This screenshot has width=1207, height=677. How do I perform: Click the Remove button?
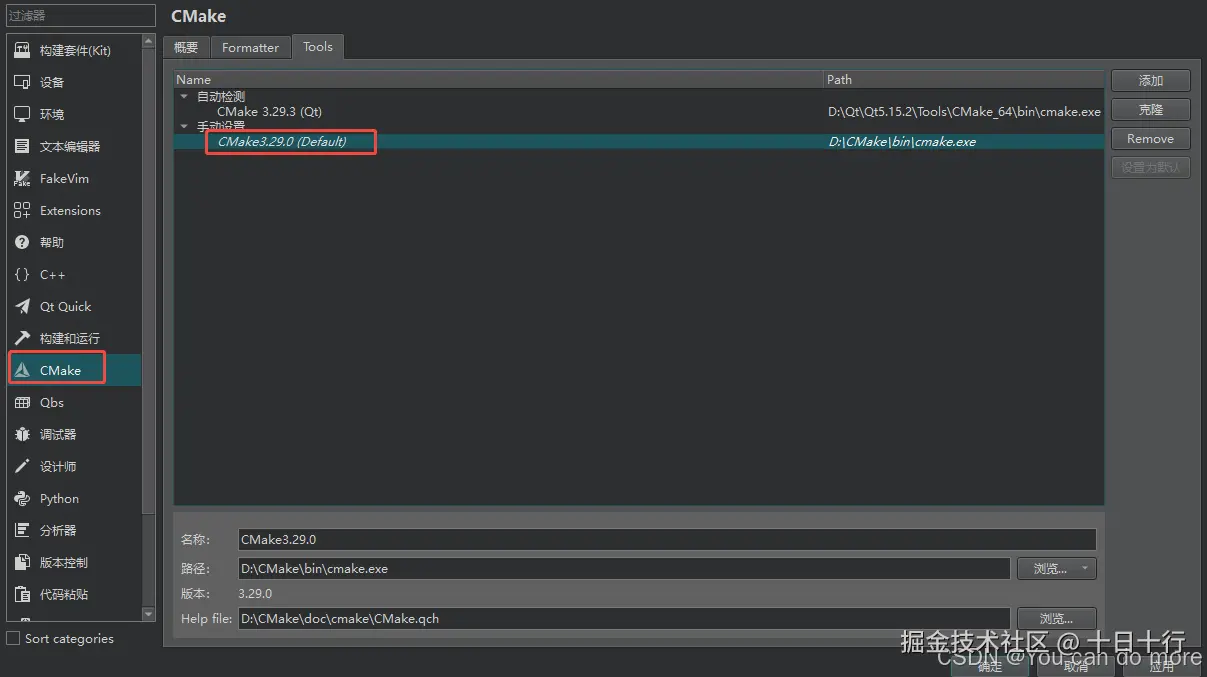click(1150, 138)
